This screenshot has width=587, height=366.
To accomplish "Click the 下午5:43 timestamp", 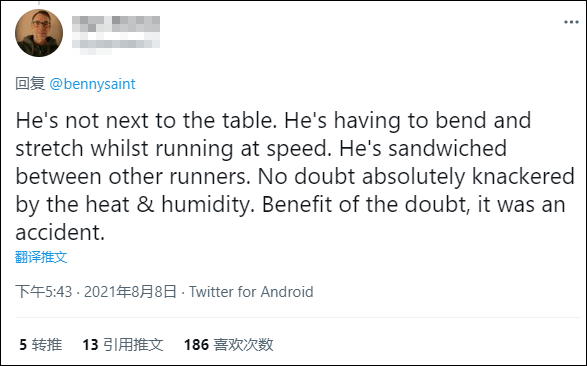I will [43, 292].
